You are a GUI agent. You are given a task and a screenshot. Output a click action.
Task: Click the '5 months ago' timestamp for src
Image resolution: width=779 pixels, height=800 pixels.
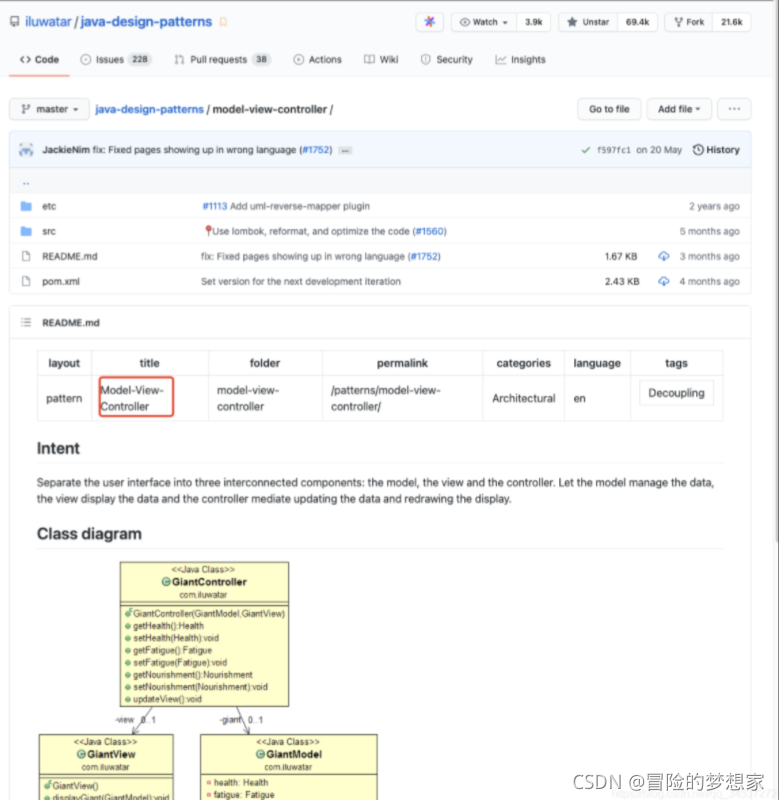point(709,231)
